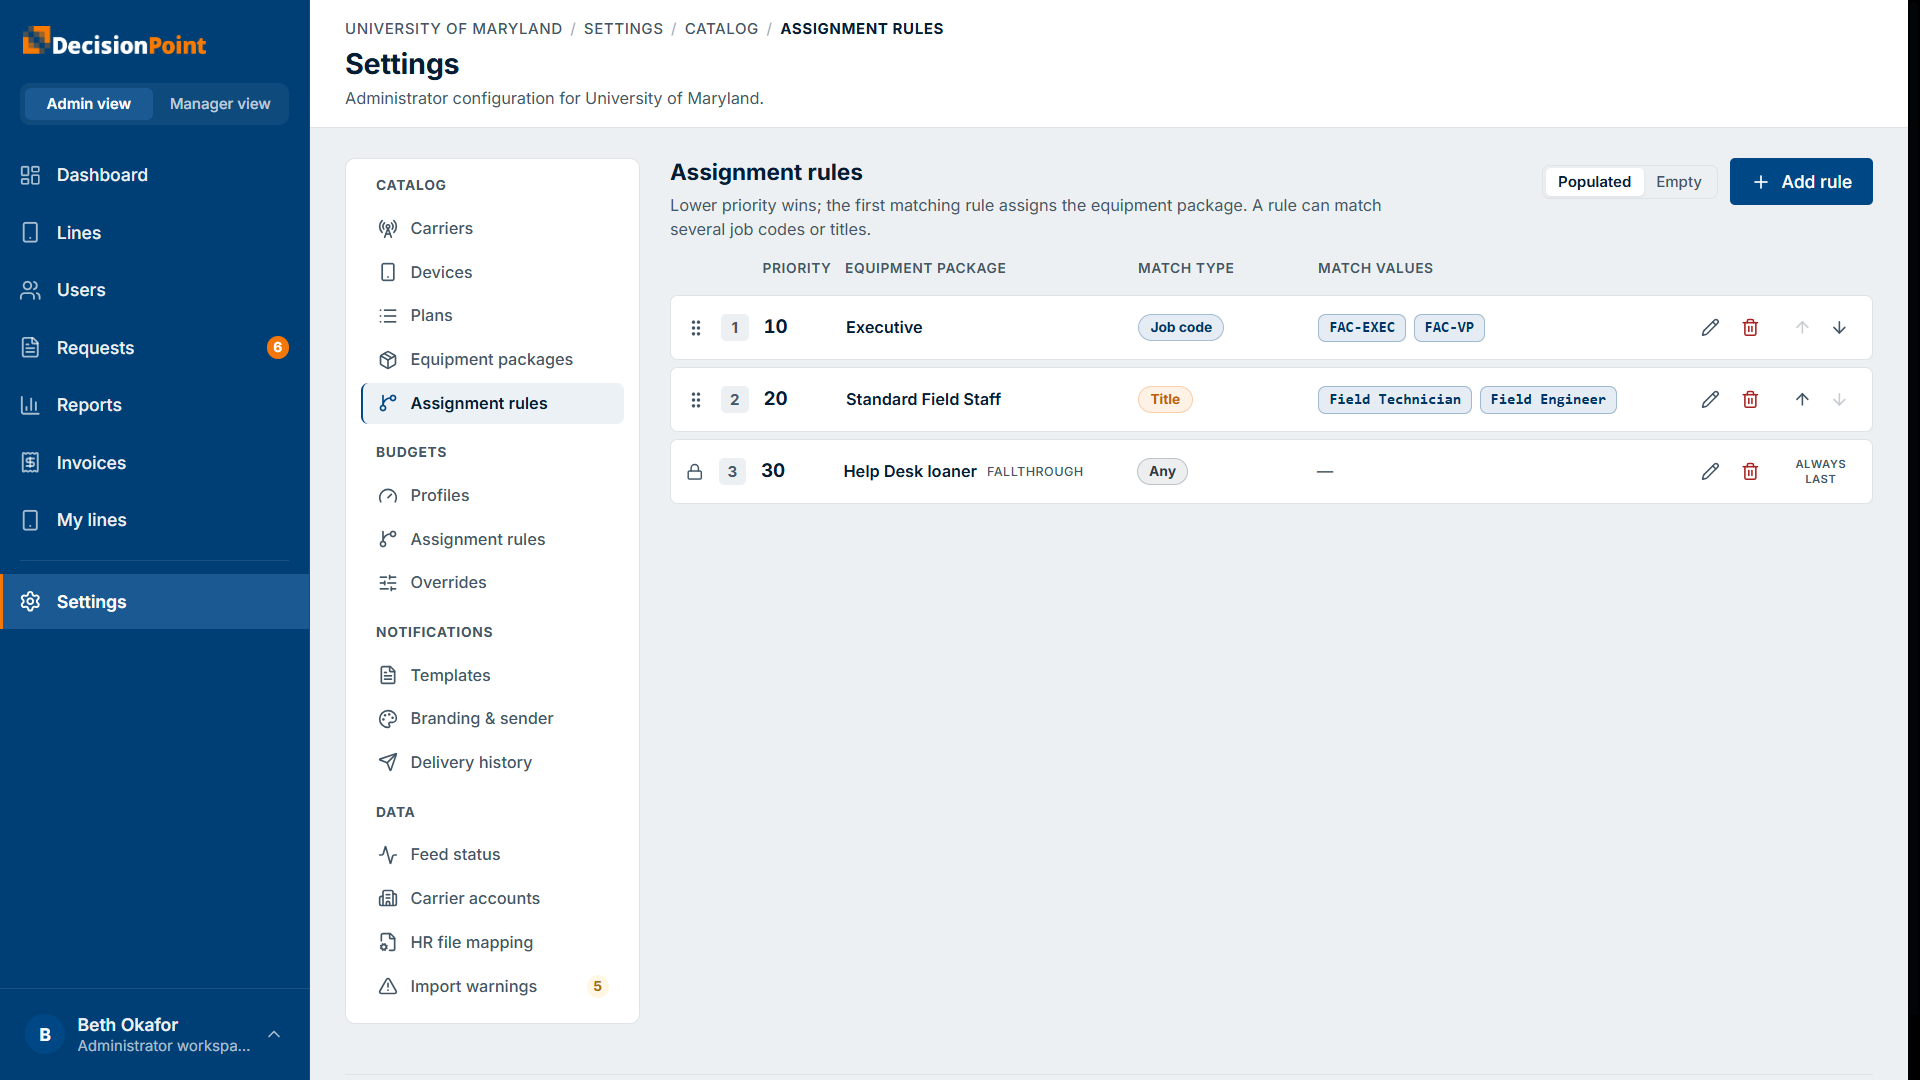This screenshot has height=1080, width=1920.
Task: Click the Catalog breadcrumb link
Action: coord(721,29)
